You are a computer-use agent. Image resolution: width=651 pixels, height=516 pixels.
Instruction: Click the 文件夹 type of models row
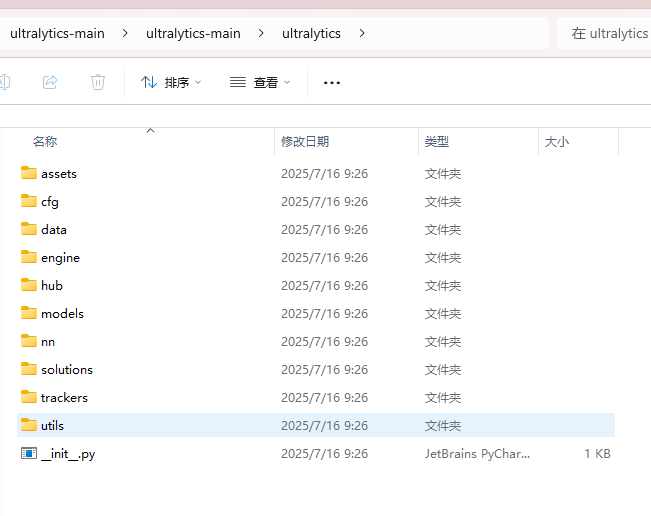point(443,314)
